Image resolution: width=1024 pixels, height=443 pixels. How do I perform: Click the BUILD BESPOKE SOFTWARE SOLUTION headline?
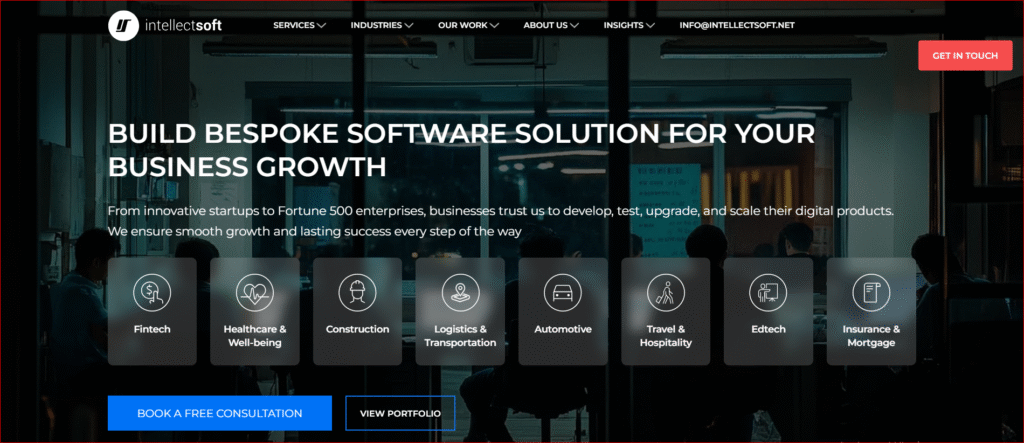(461, 150)
